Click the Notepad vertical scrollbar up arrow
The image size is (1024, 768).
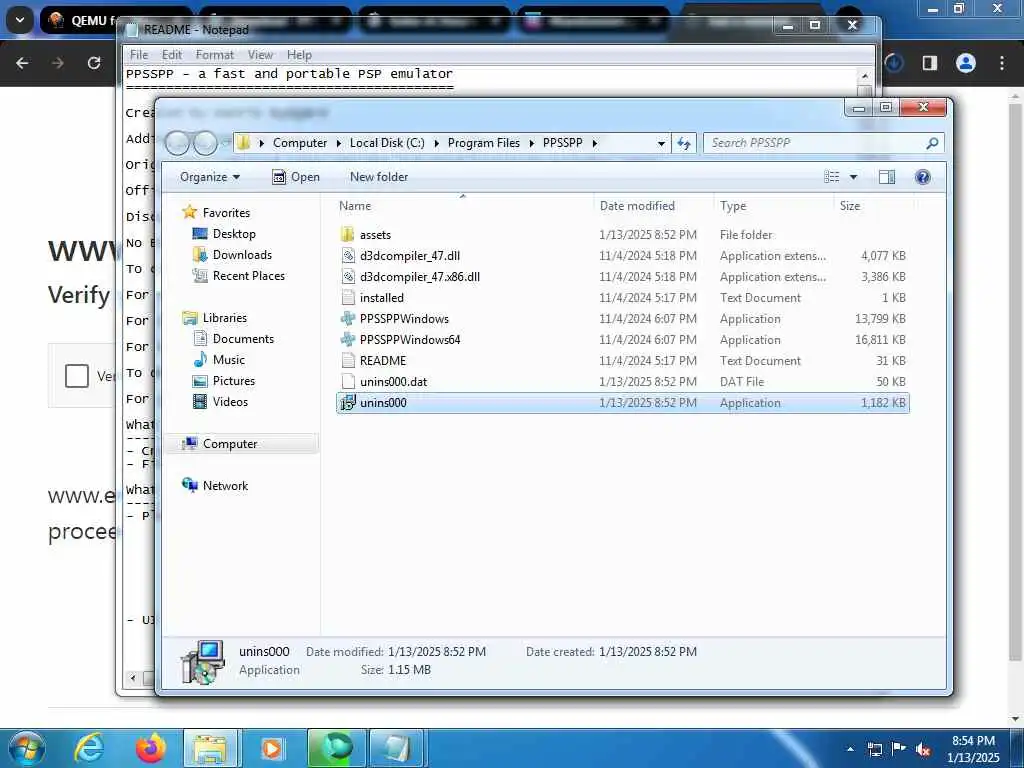(x=865, y=76)
